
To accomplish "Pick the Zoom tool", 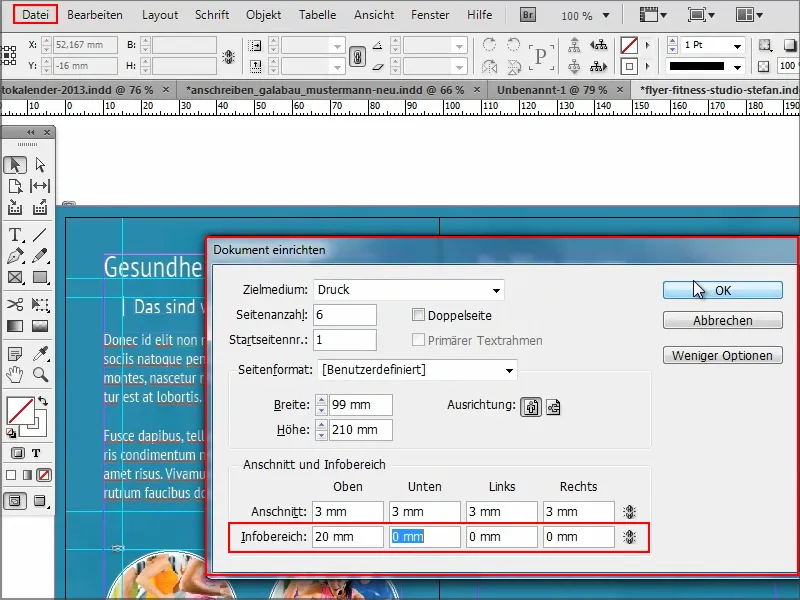I will point(40,374).
